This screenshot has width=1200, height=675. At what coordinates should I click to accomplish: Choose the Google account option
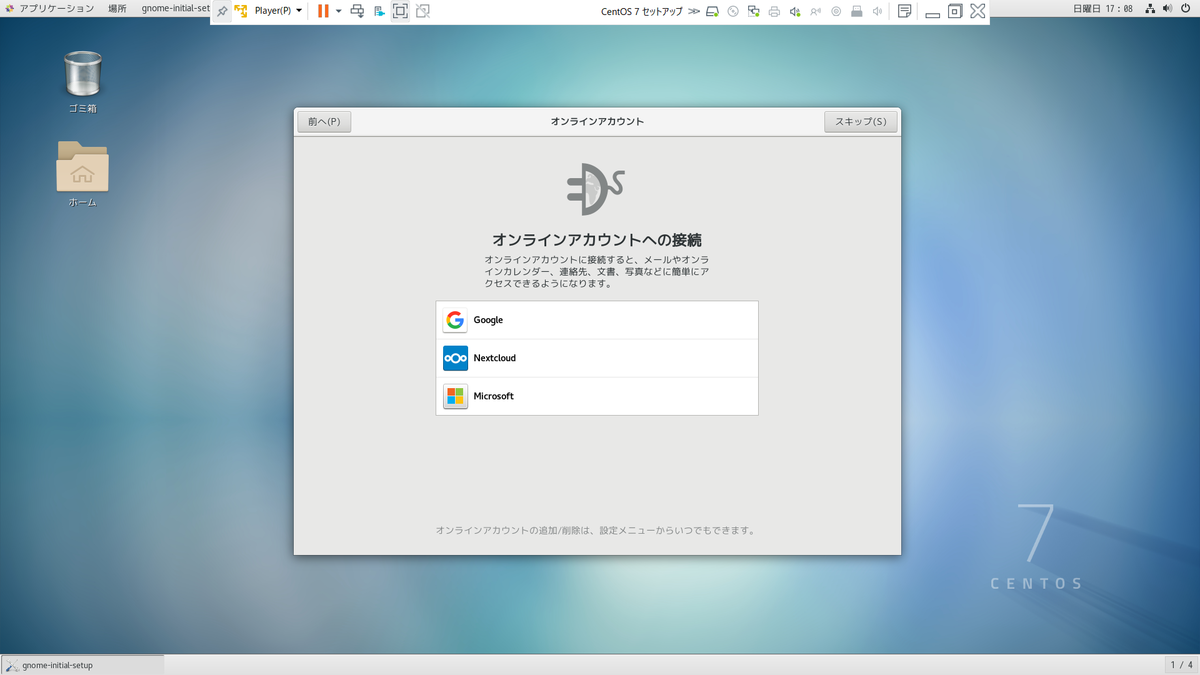click(x=597, y=320)
